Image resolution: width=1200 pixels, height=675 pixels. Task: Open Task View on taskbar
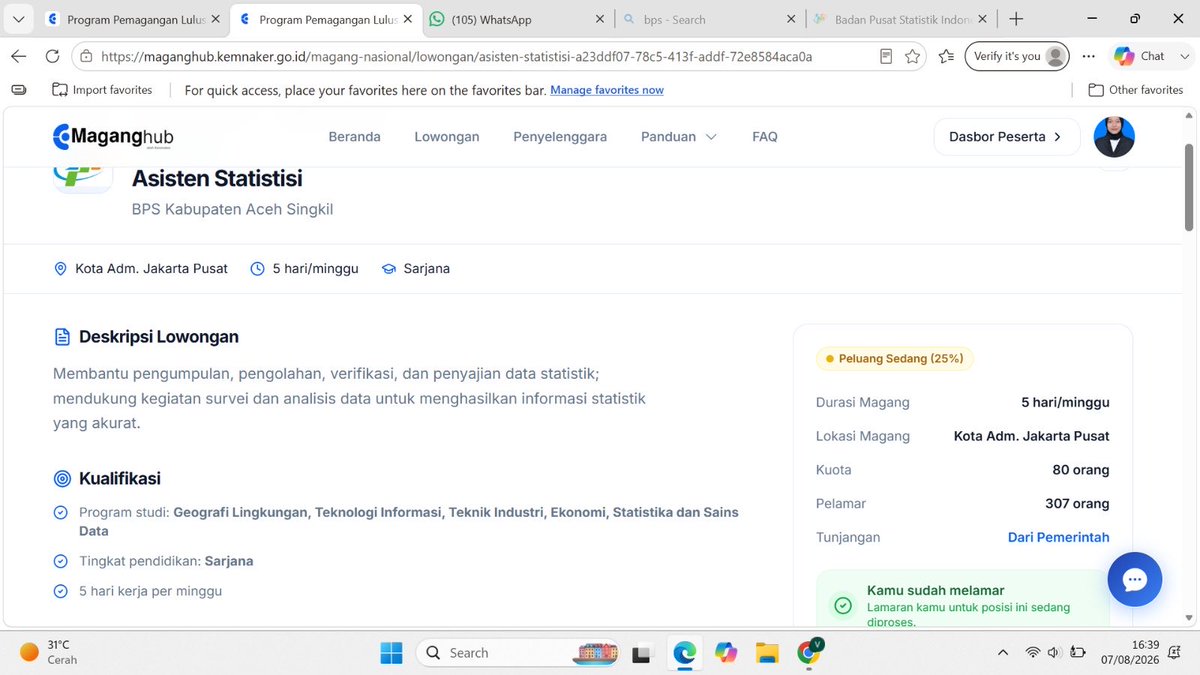click(x=641, y=653)
